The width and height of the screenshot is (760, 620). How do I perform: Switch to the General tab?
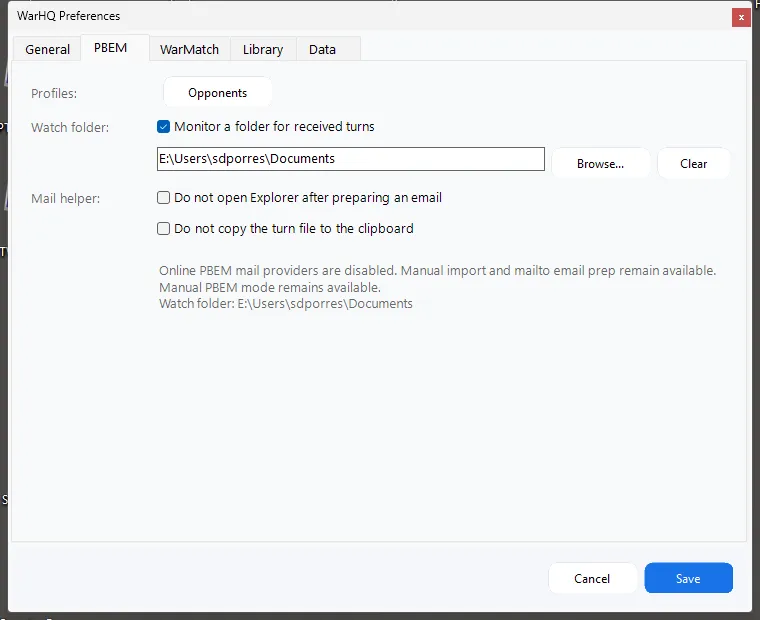(x=47, y=49)
